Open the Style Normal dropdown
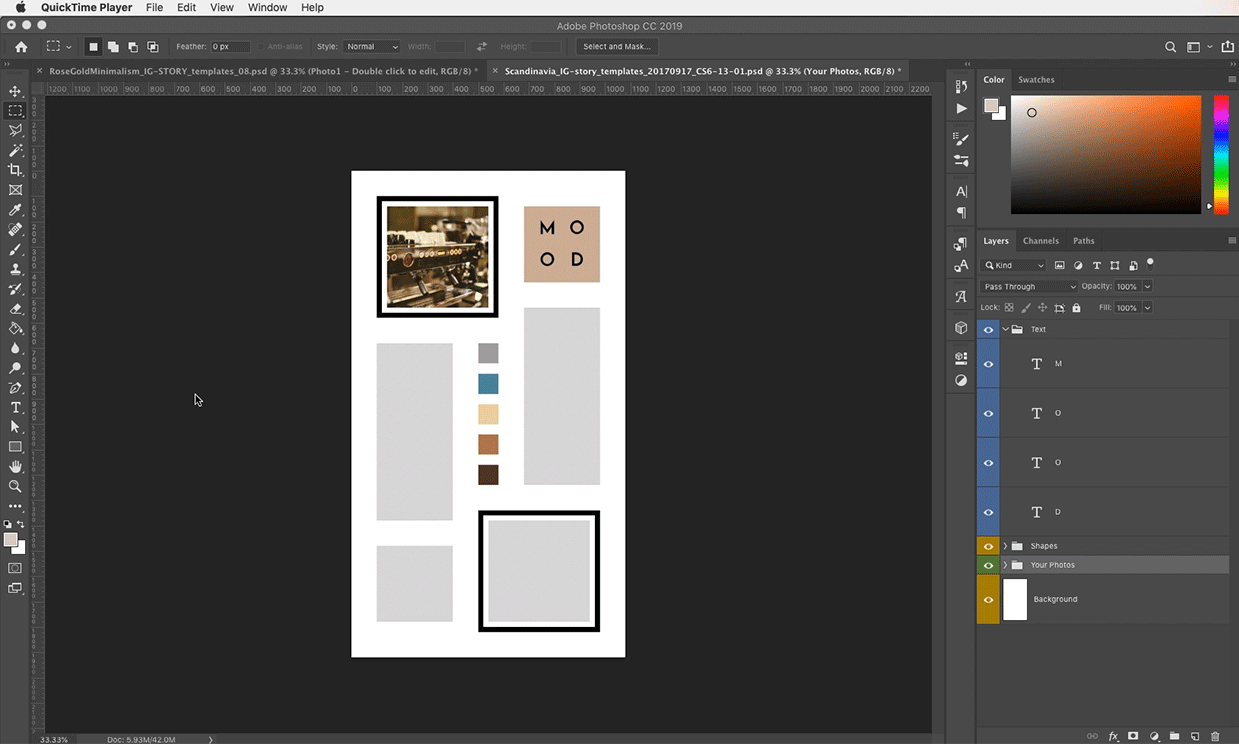 (372, 47)
